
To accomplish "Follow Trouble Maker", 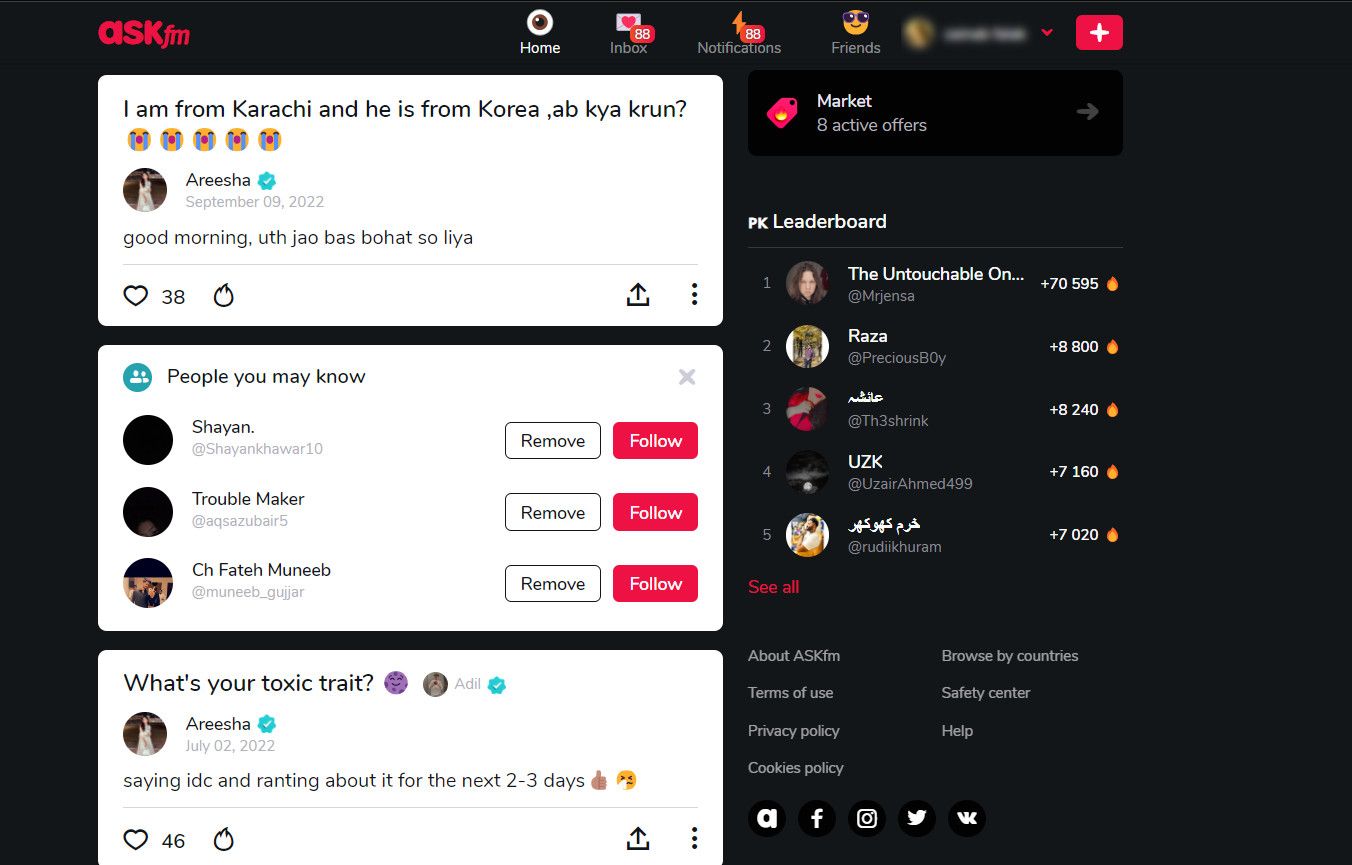I will (x=655, y=512).
